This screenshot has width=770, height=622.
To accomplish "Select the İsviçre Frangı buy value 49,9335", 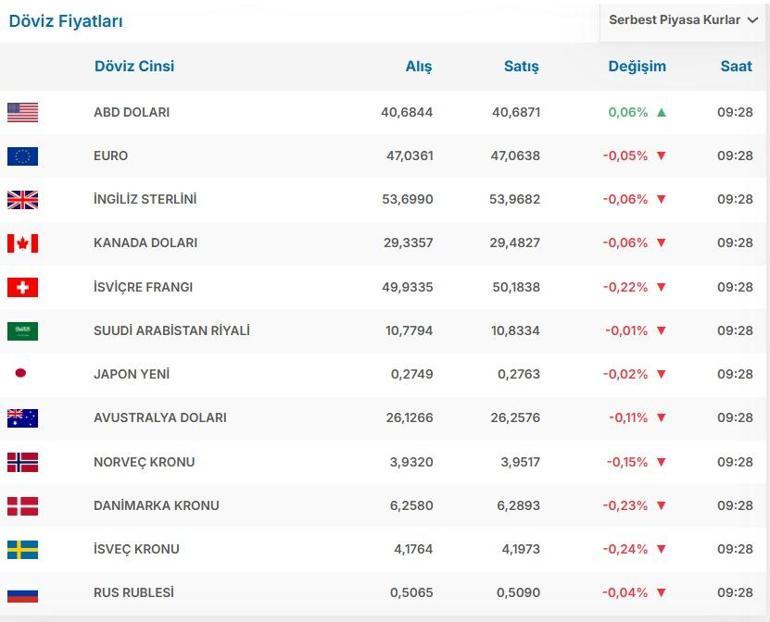I will pyautogui.click(x=408, y=287).
